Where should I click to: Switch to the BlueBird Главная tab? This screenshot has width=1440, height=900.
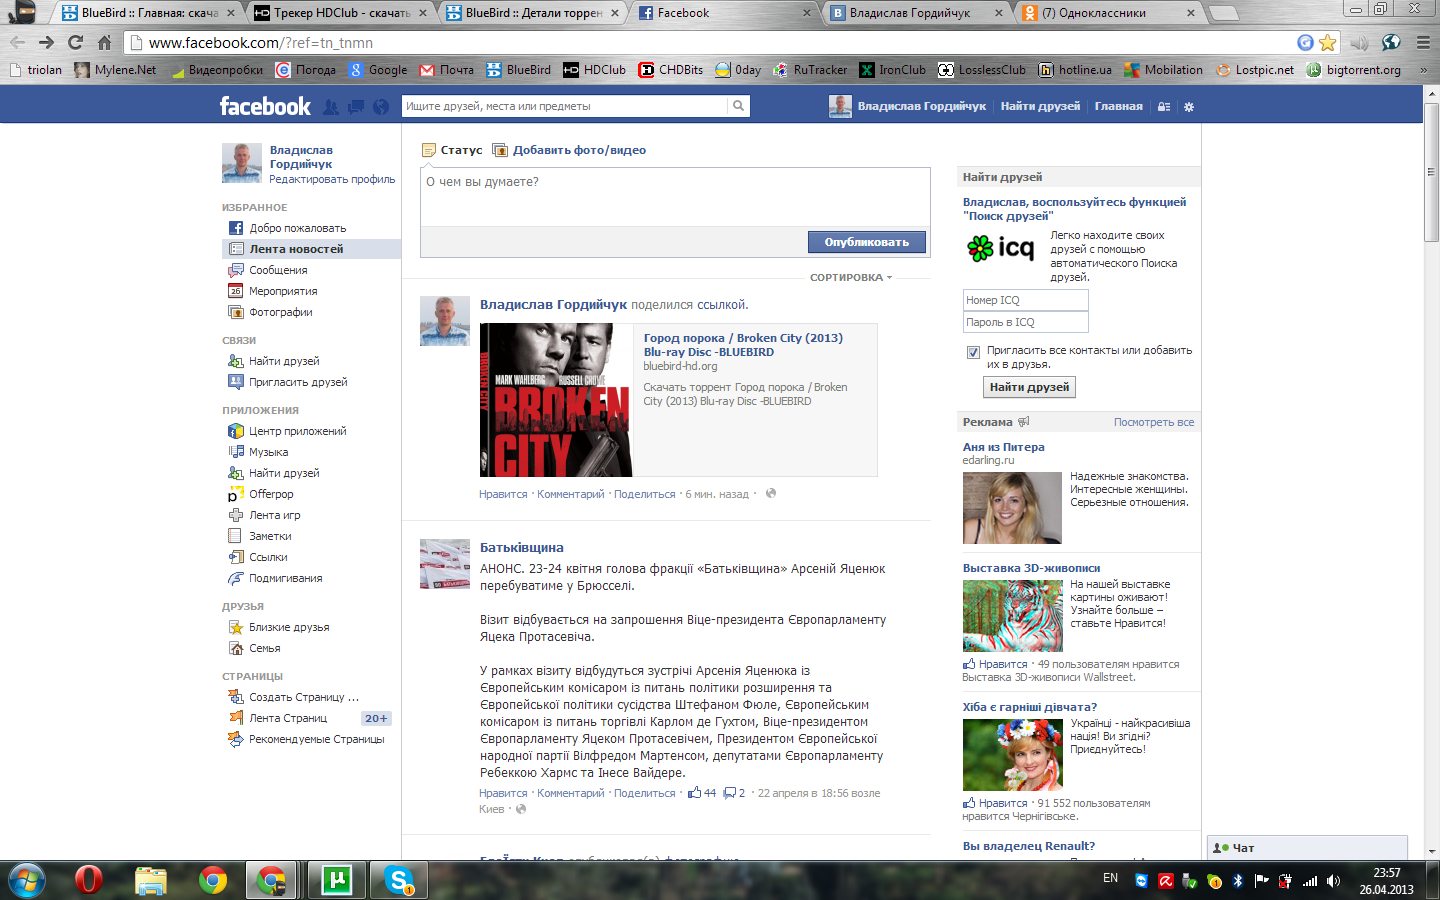tap(149, 13)
